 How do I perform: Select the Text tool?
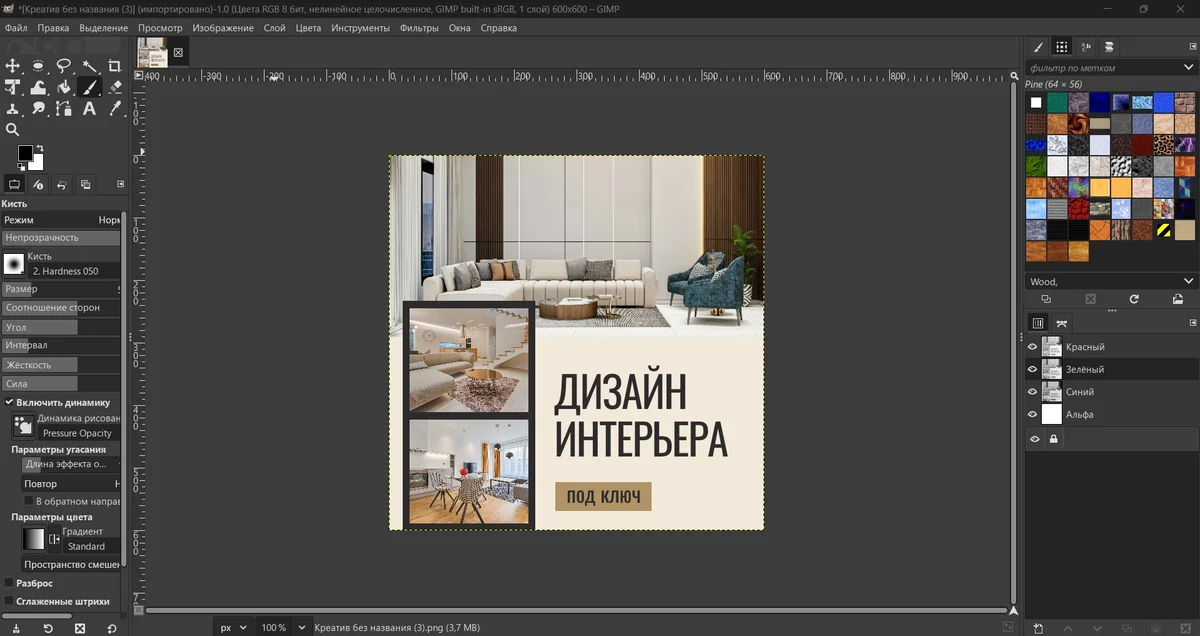pos(89,108)
